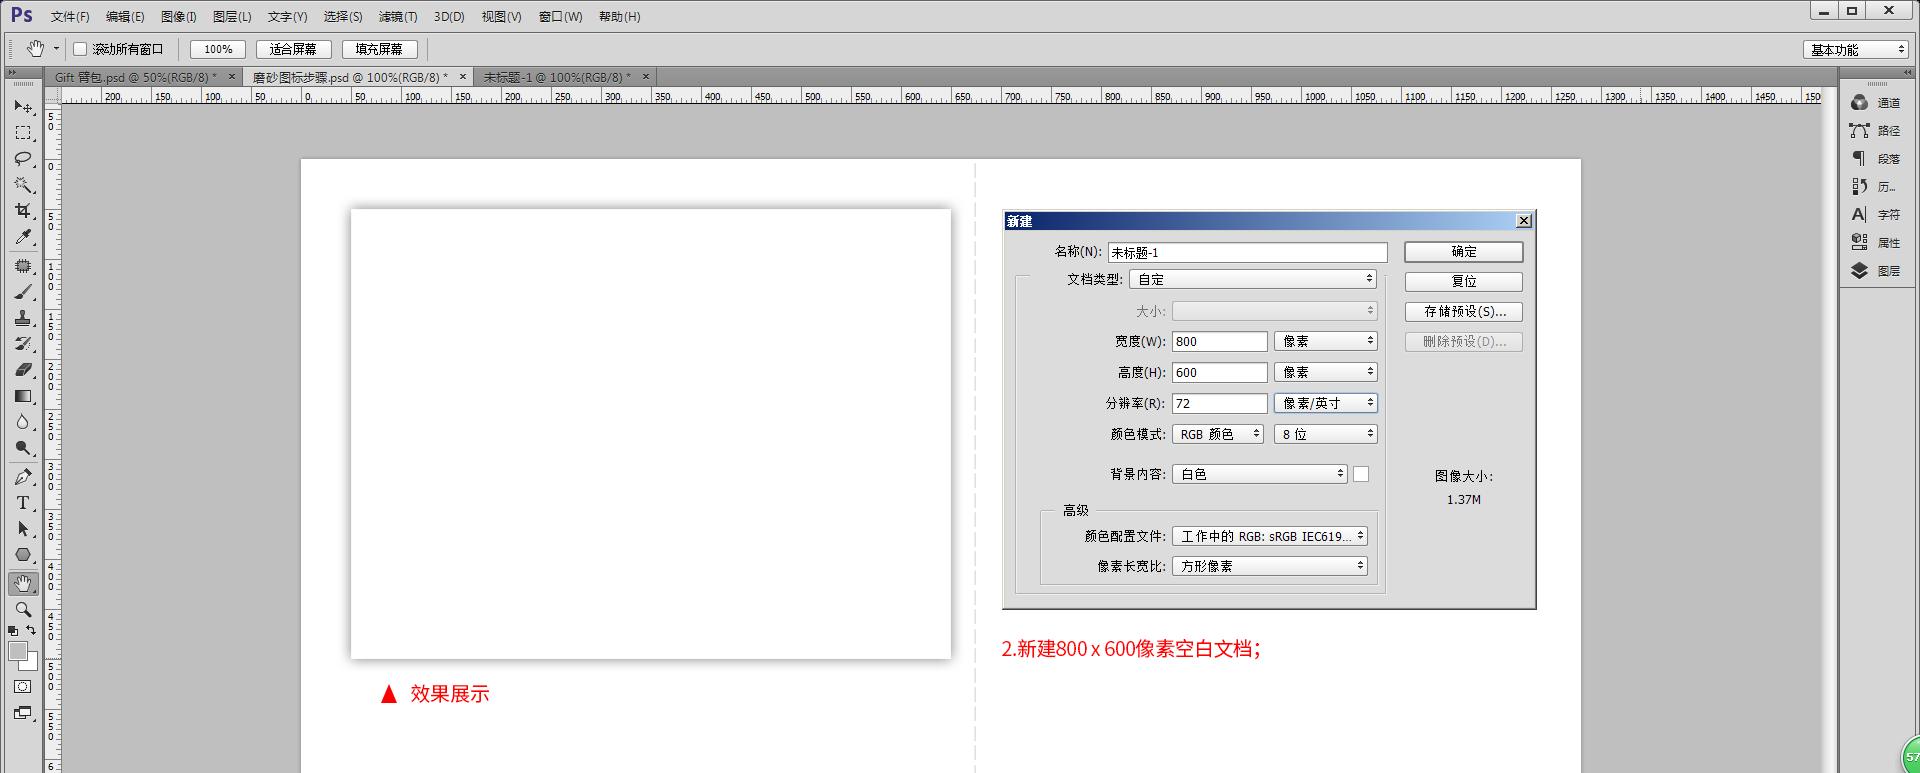The image size is (1920, 773).
Task: Select the Blur tool
Action: (x=23, y=422)
